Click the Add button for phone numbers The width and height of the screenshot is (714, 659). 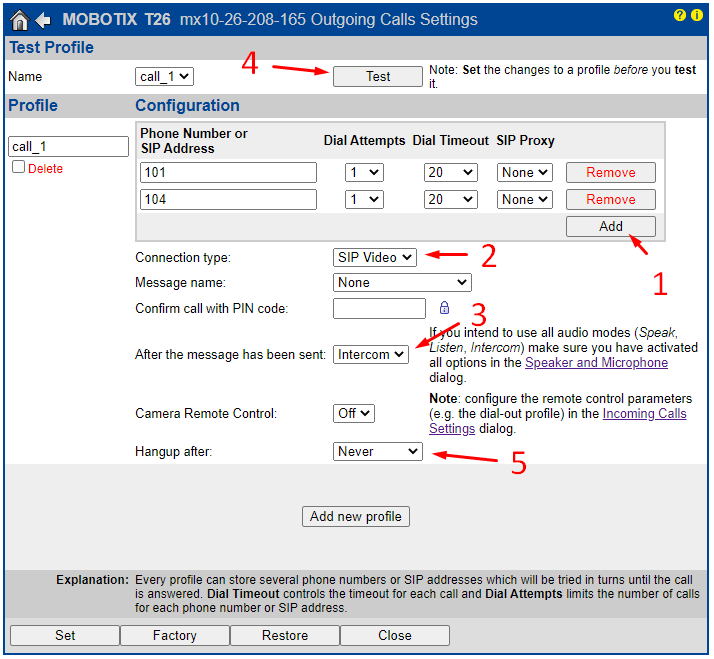610,226
